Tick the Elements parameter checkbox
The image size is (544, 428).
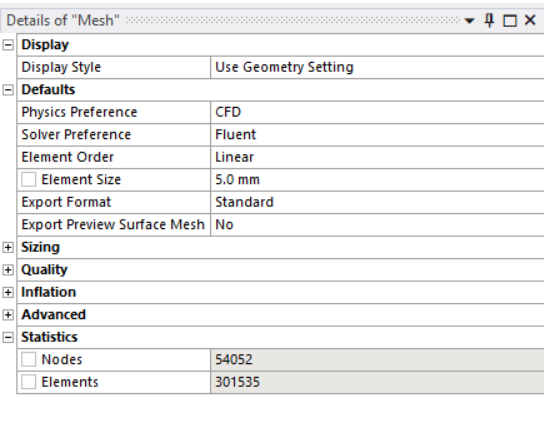(28, 382)
